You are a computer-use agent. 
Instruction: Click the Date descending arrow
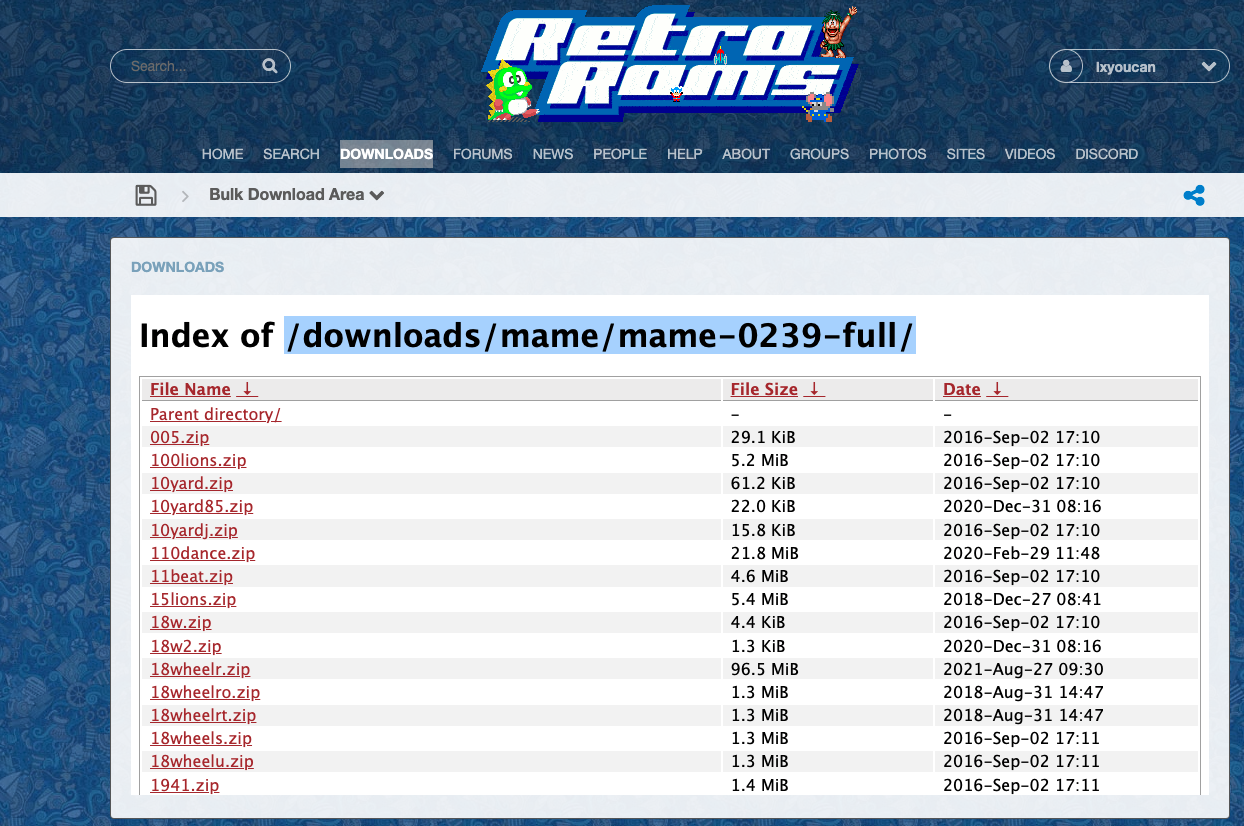click(997, 389)
